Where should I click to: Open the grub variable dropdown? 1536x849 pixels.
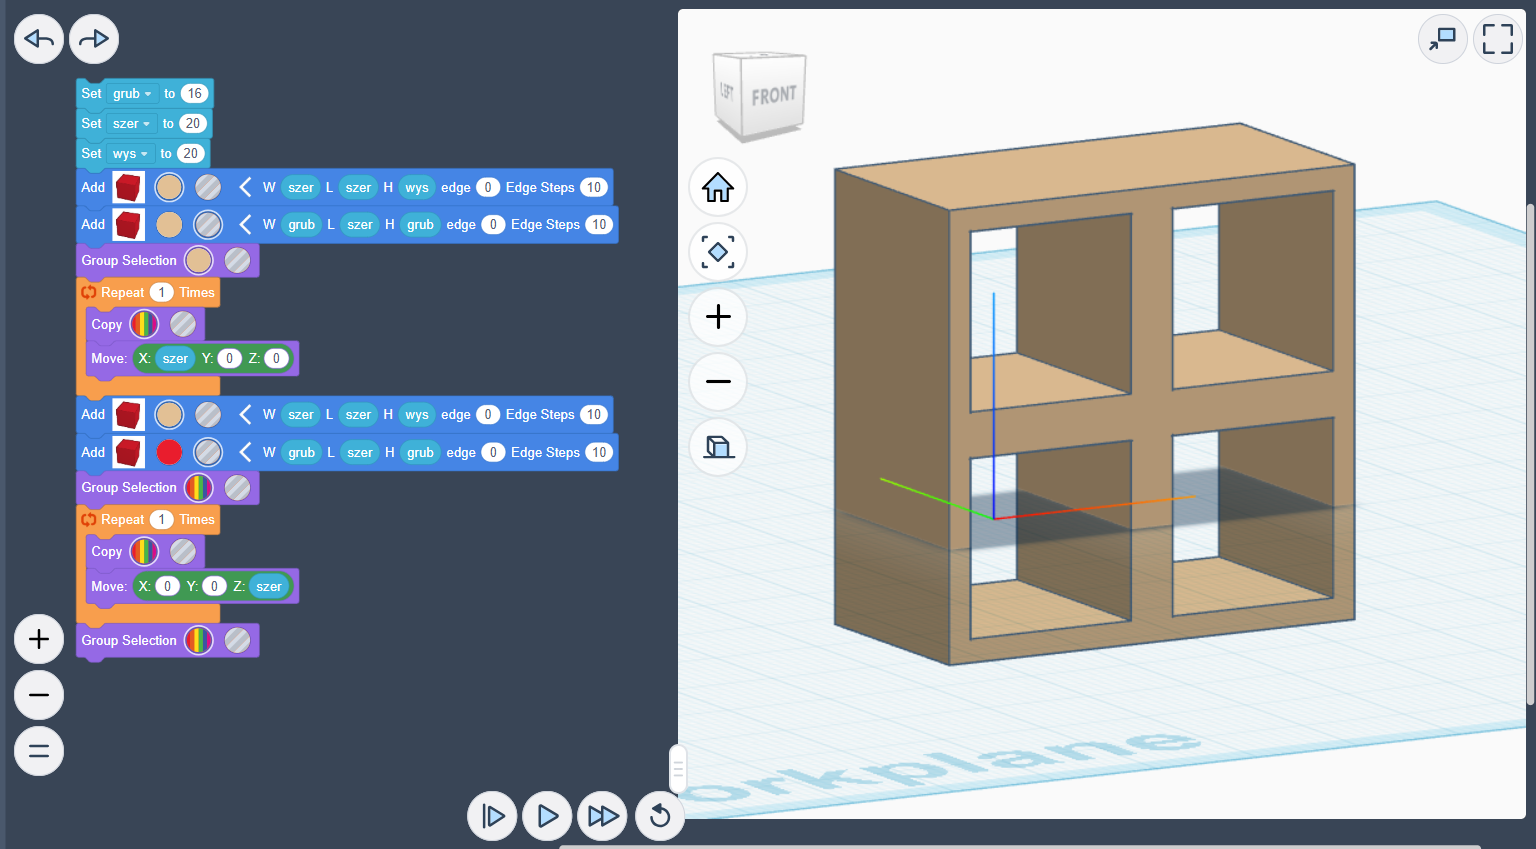(x=133, y=94)
